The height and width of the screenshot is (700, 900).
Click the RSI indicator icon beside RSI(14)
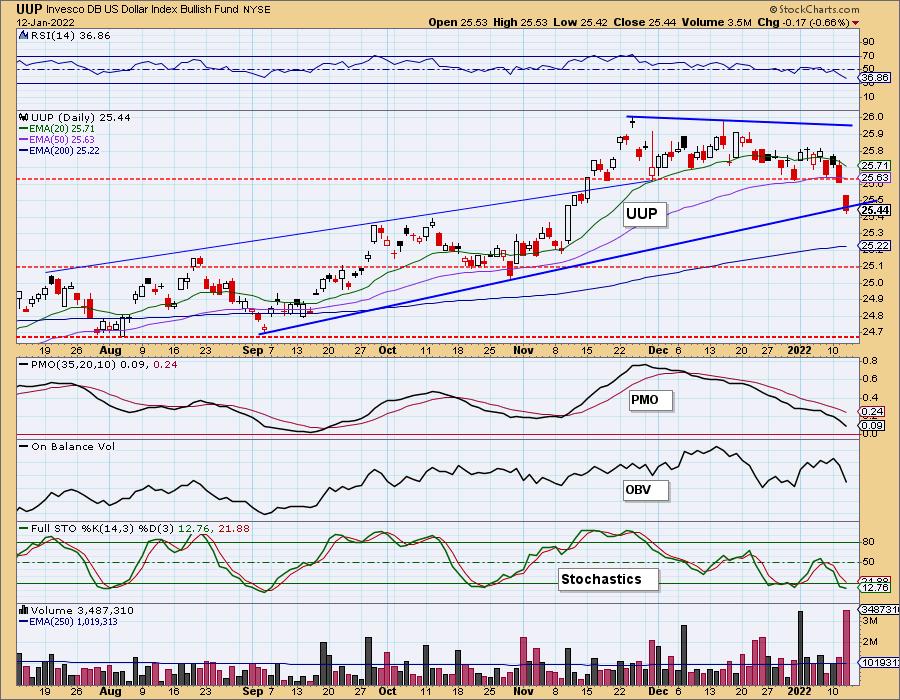tap(23, 36)
